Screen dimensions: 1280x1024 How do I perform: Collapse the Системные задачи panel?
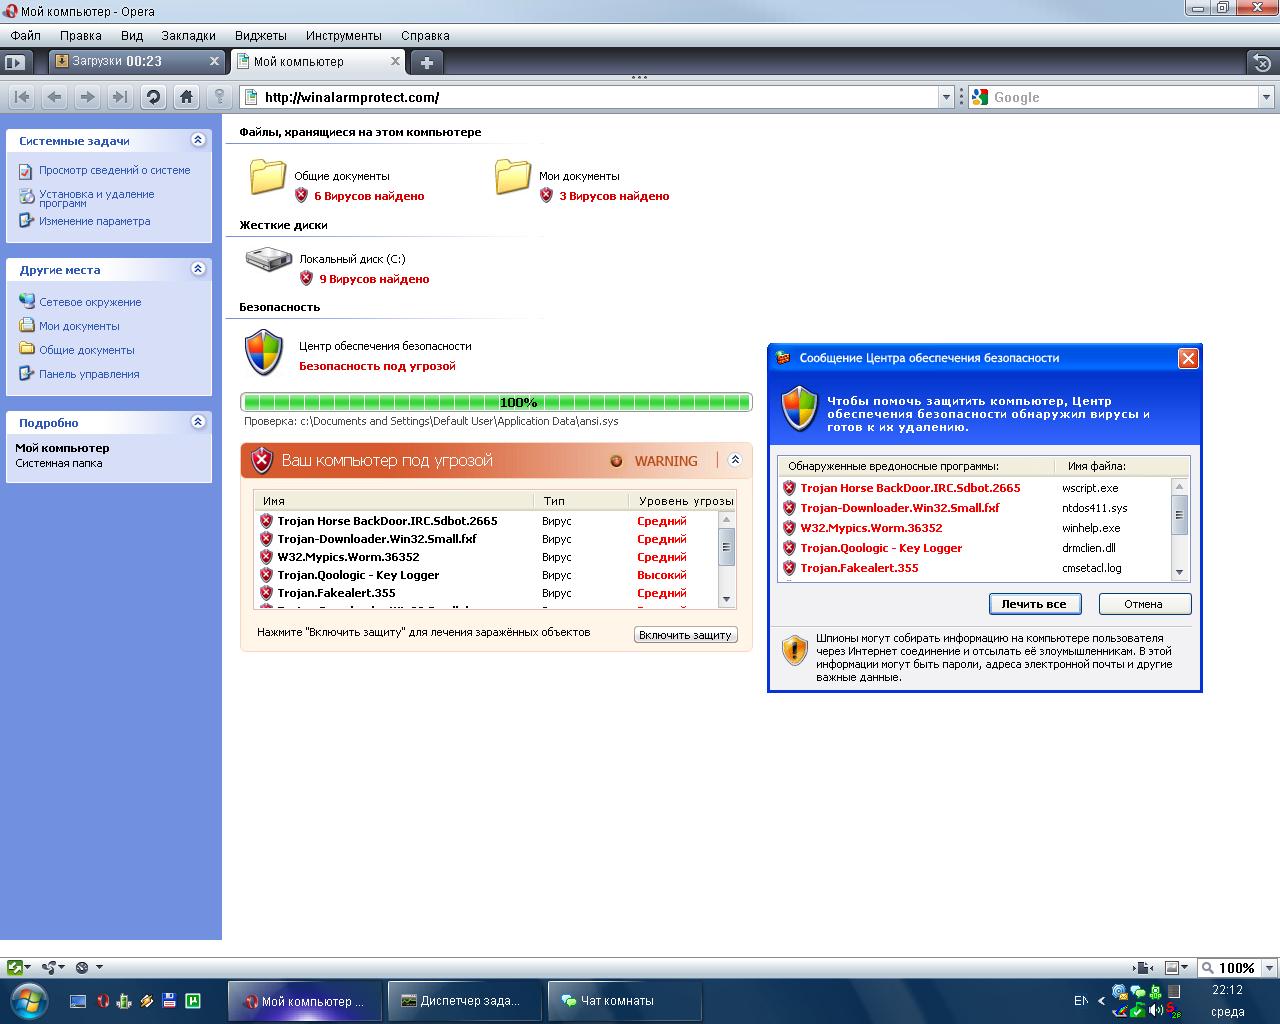[198, 140]
